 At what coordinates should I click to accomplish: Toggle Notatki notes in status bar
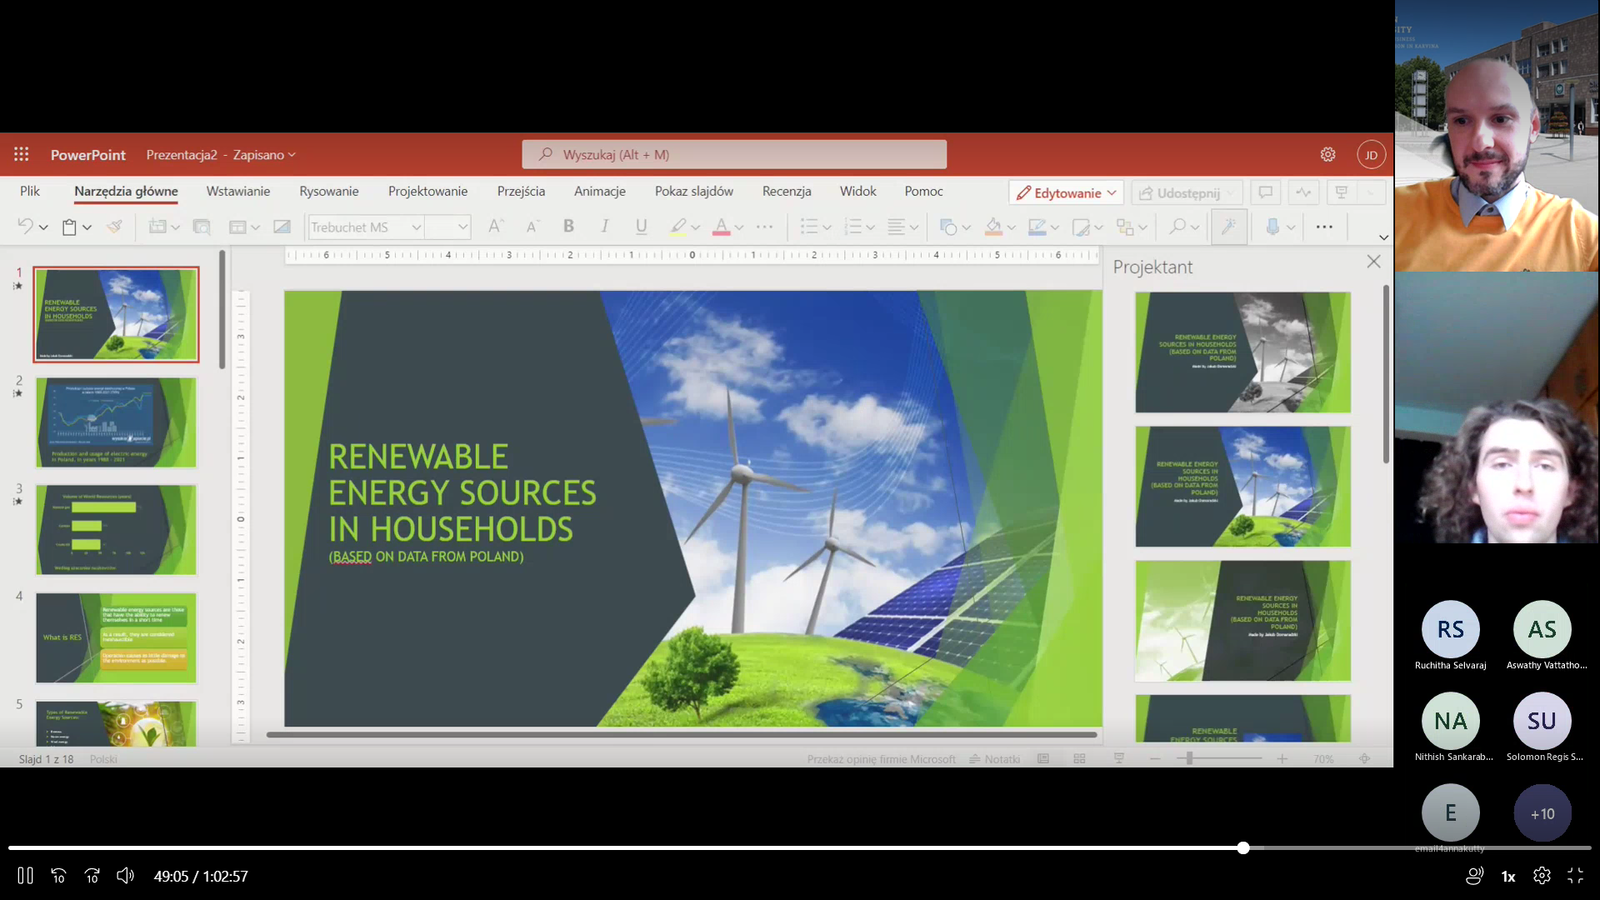coord(995,759)
